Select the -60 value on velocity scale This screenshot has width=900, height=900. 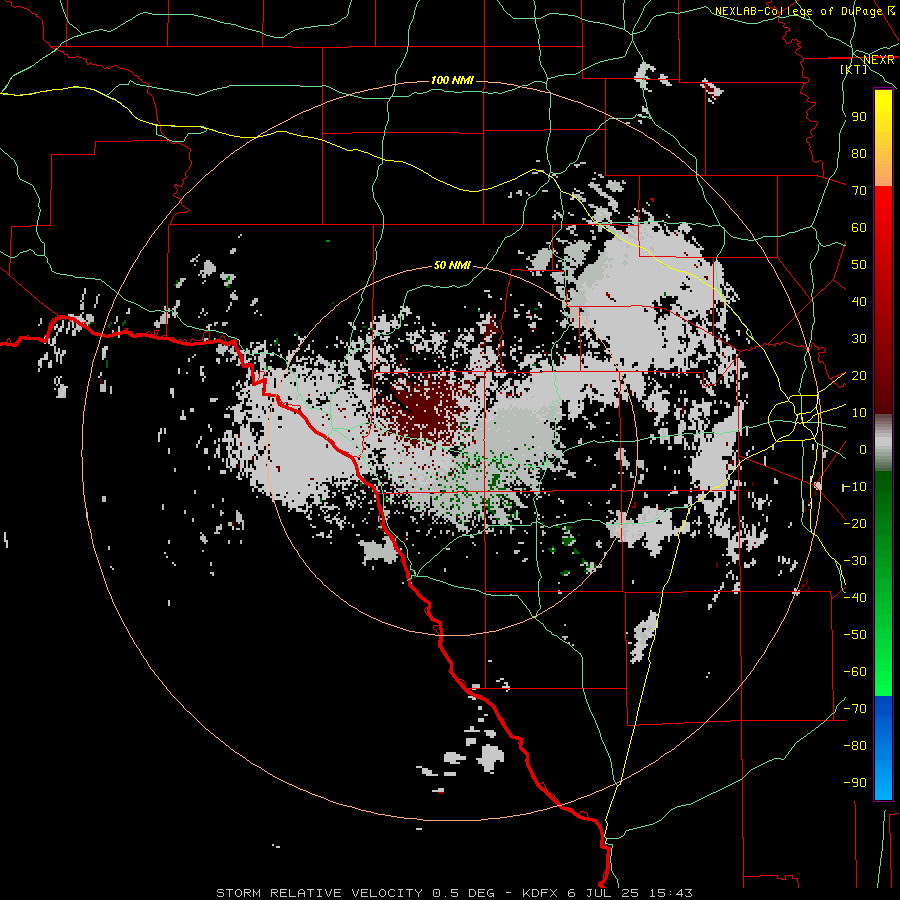[855, 672]
